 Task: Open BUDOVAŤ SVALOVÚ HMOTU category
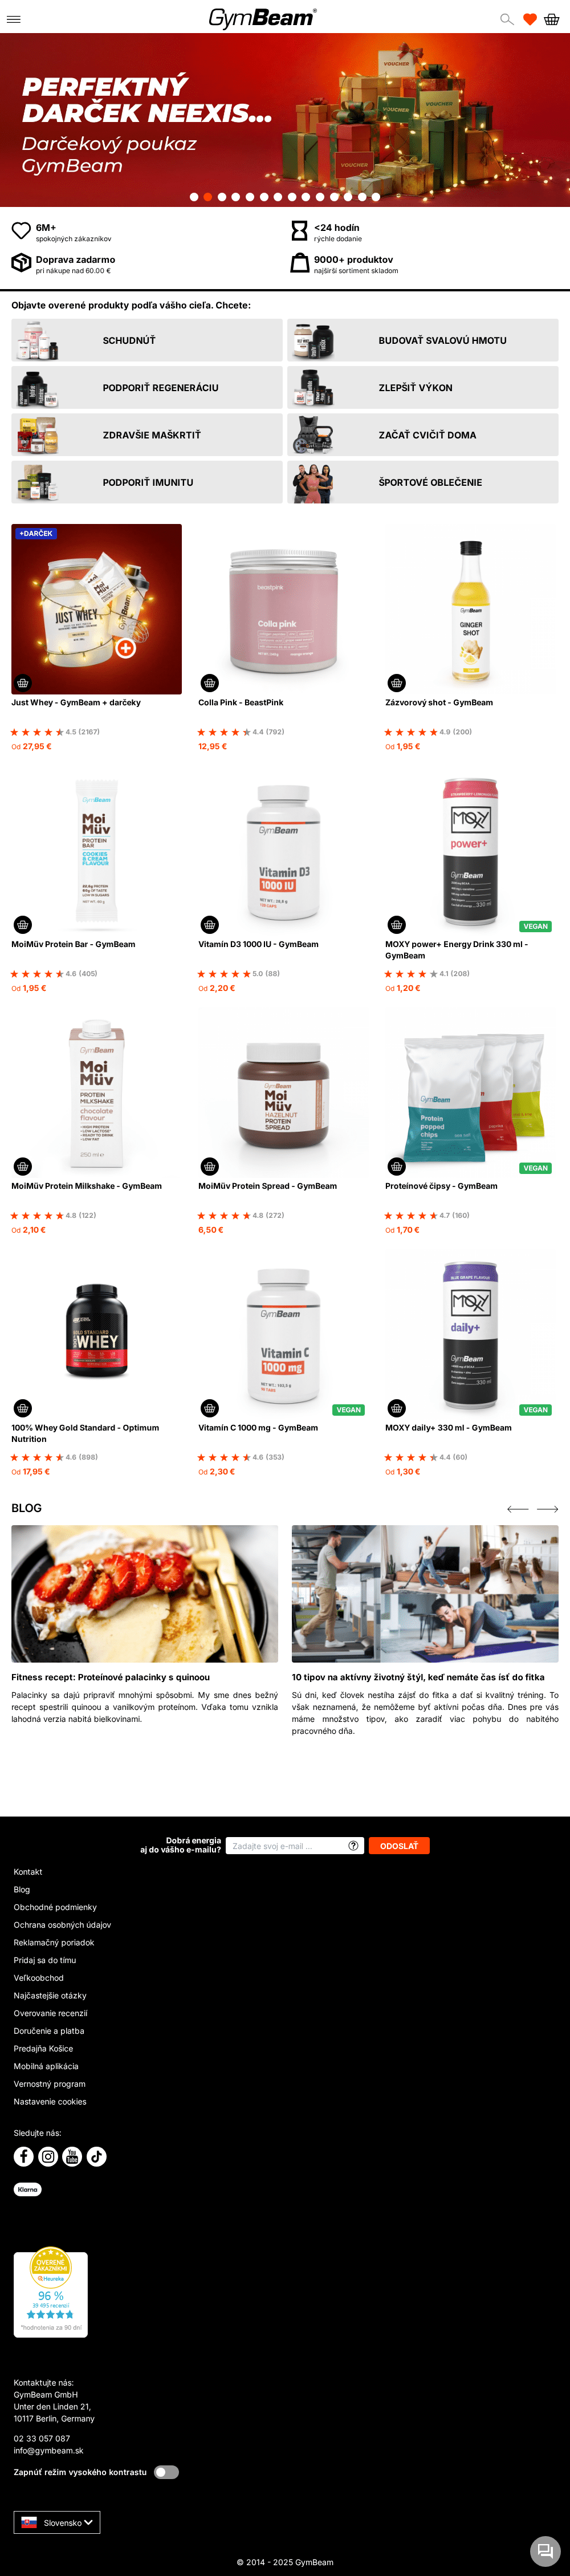pos(423,340)
